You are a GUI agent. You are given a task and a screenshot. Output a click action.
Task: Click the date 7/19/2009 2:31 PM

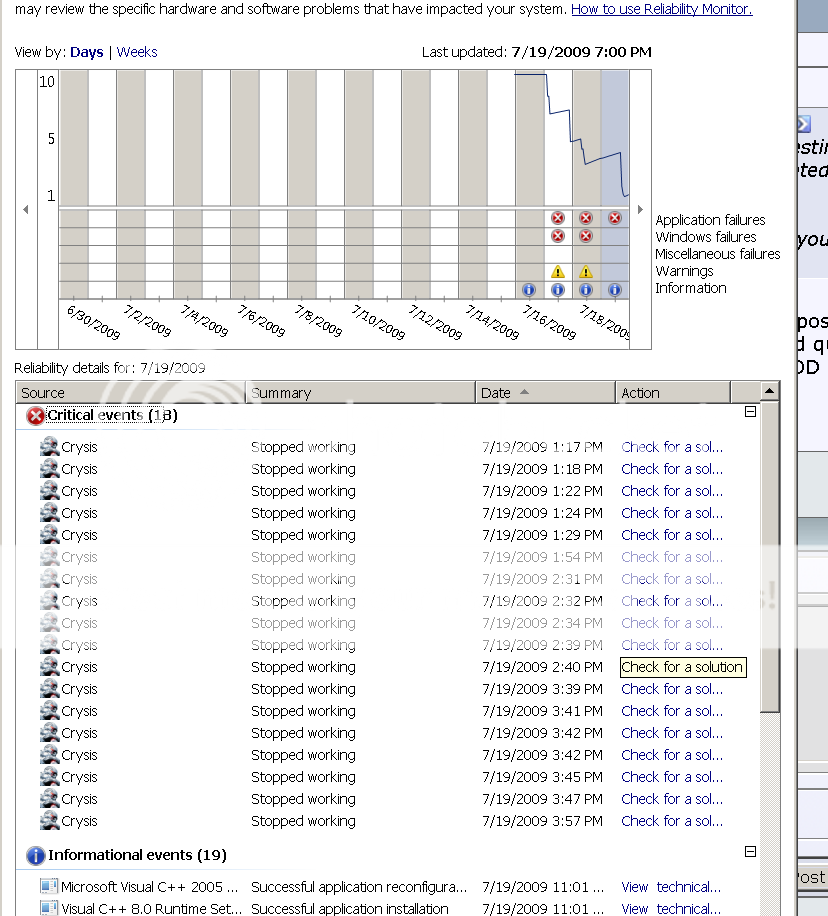tap(542, 579)
